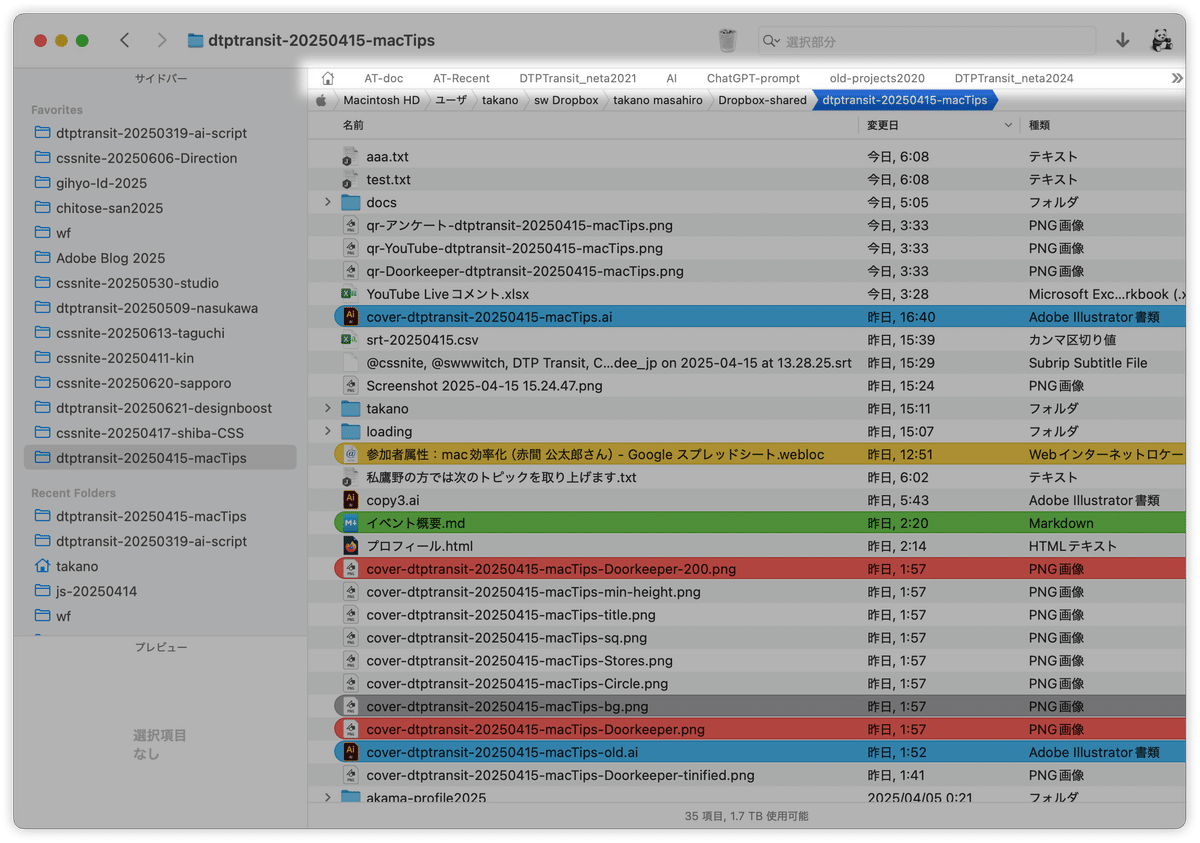
Task: Click the Excel icon of YouTube Live コメント.xlsx
Action: click(x=350, y=294)
